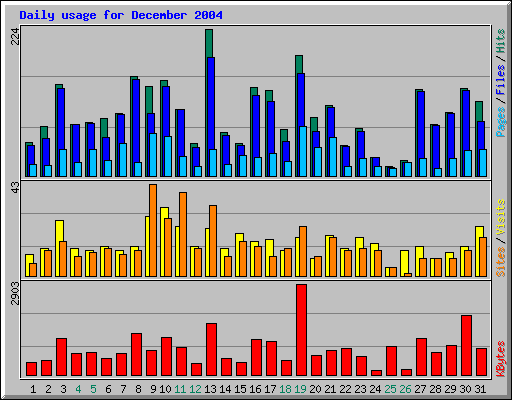The image size is (512, 400).
Task: Select the red KBytes bar for day 30
Action: (x=466, y=346)
